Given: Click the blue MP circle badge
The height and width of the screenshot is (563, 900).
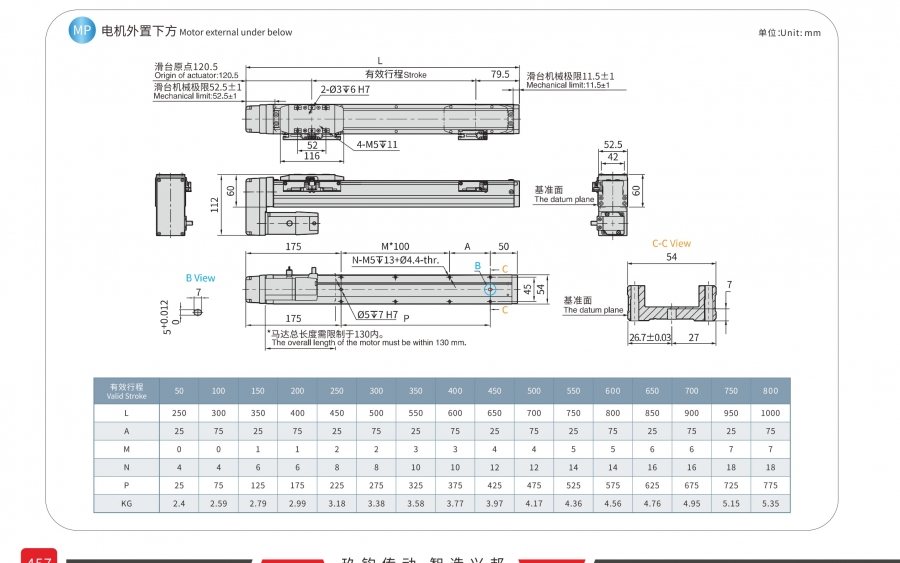Looking at the screenshot, I should click(82, 30).
